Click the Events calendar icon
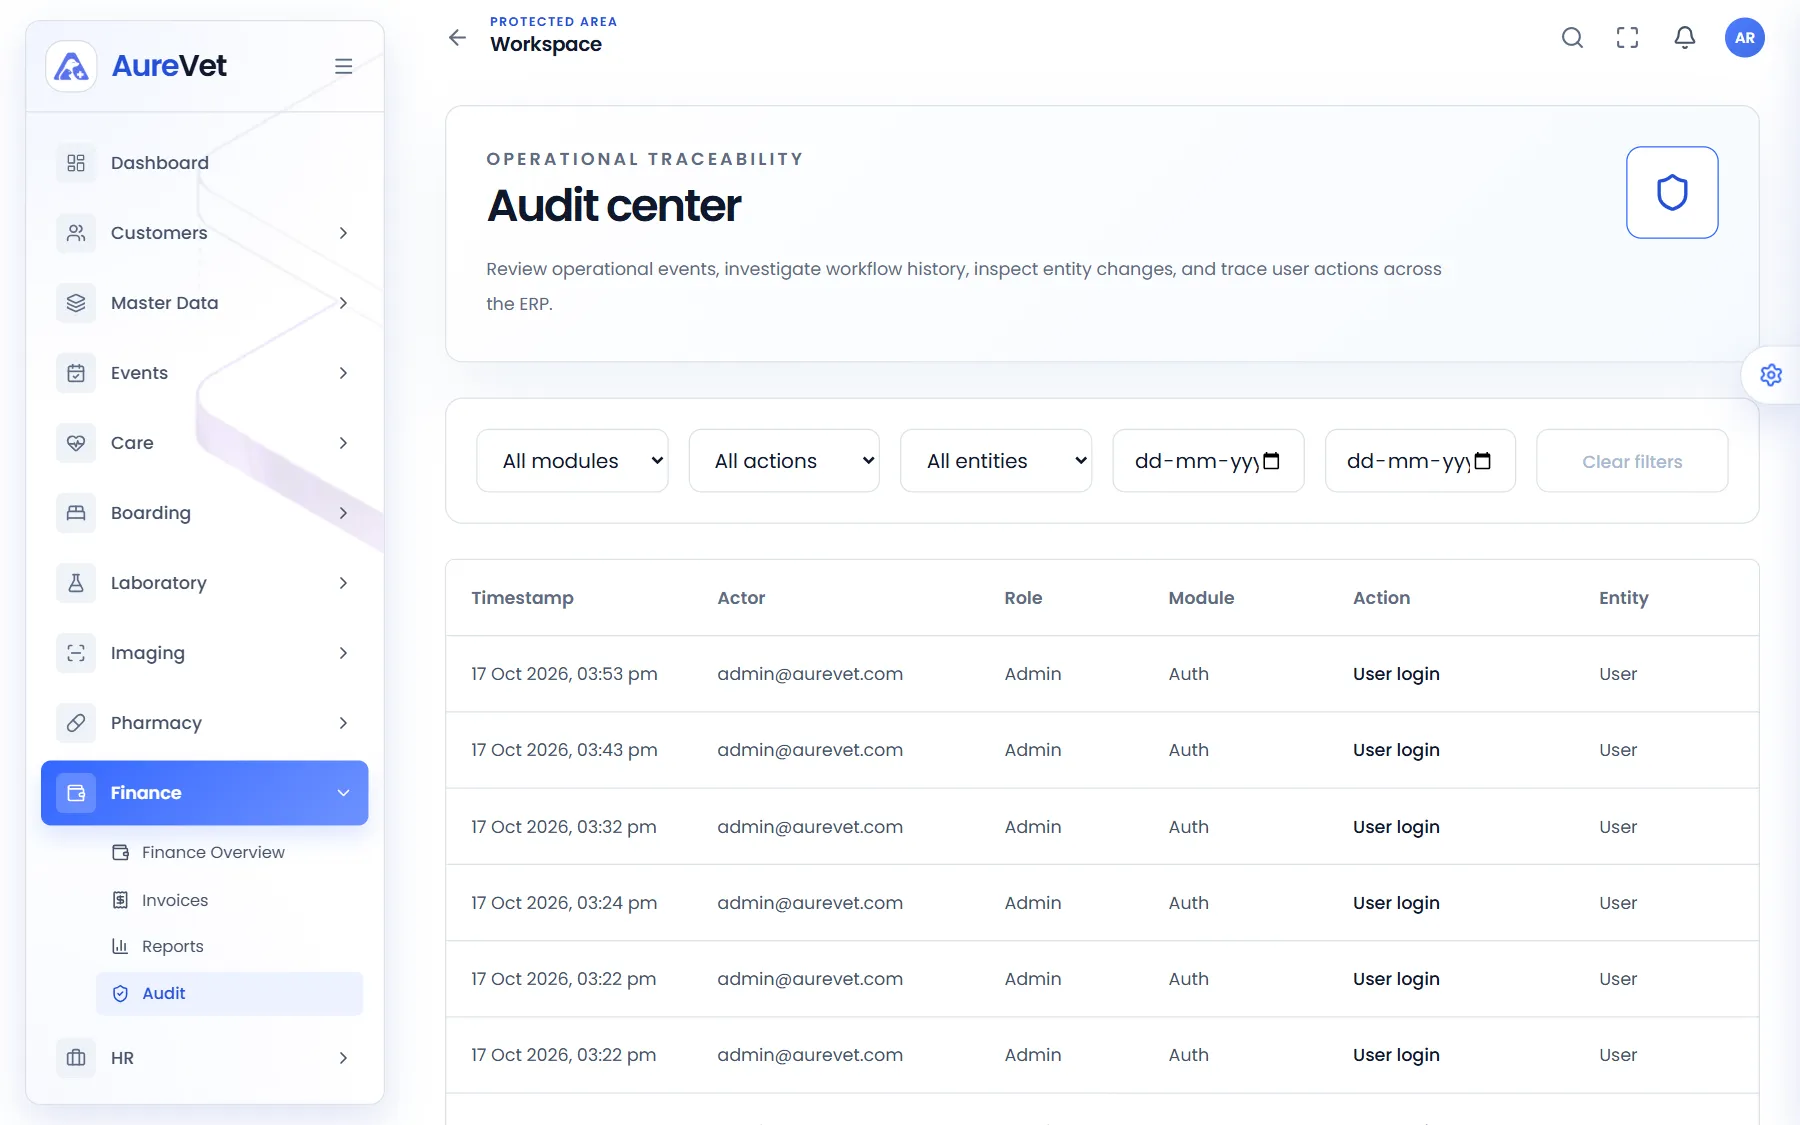 [x=76, y=373]
